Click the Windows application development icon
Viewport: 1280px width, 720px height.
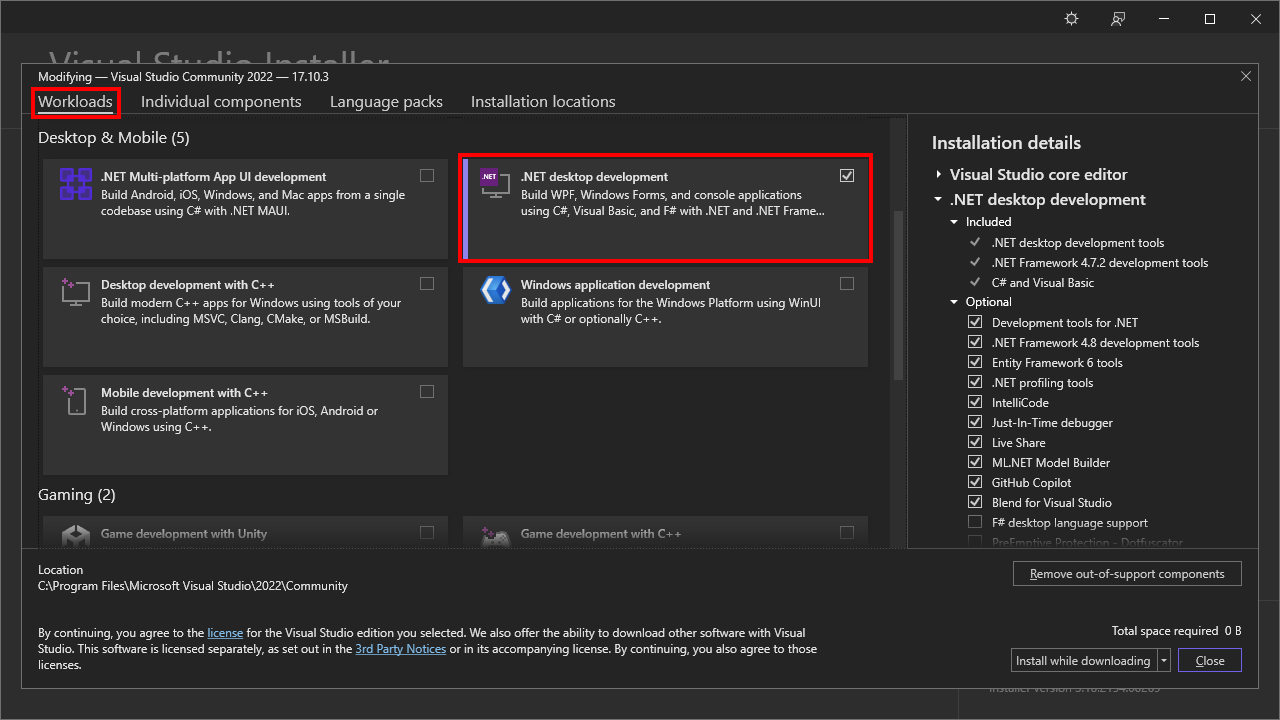click(496, 291)
